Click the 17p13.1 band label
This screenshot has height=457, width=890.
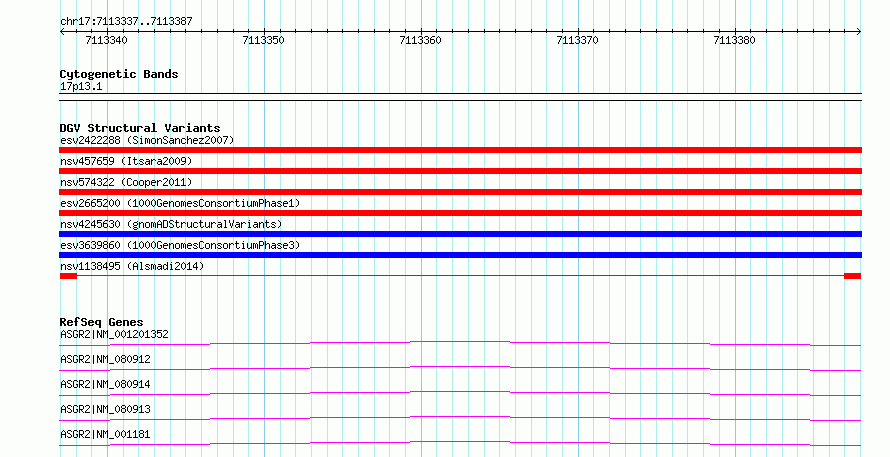pyautogui.click(x=81, y=87)
